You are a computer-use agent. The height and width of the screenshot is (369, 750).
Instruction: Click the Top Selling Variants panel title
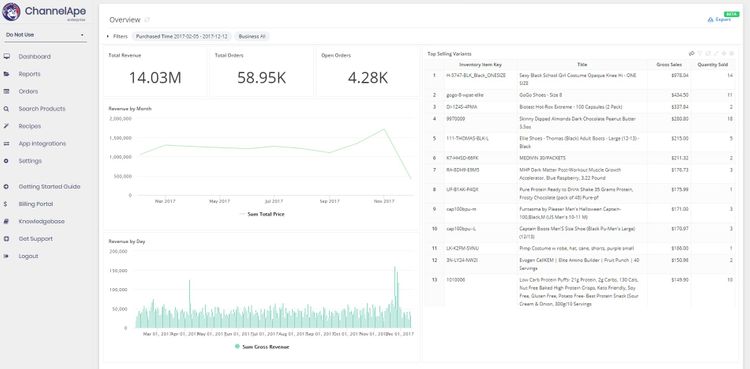pos(450,54)
